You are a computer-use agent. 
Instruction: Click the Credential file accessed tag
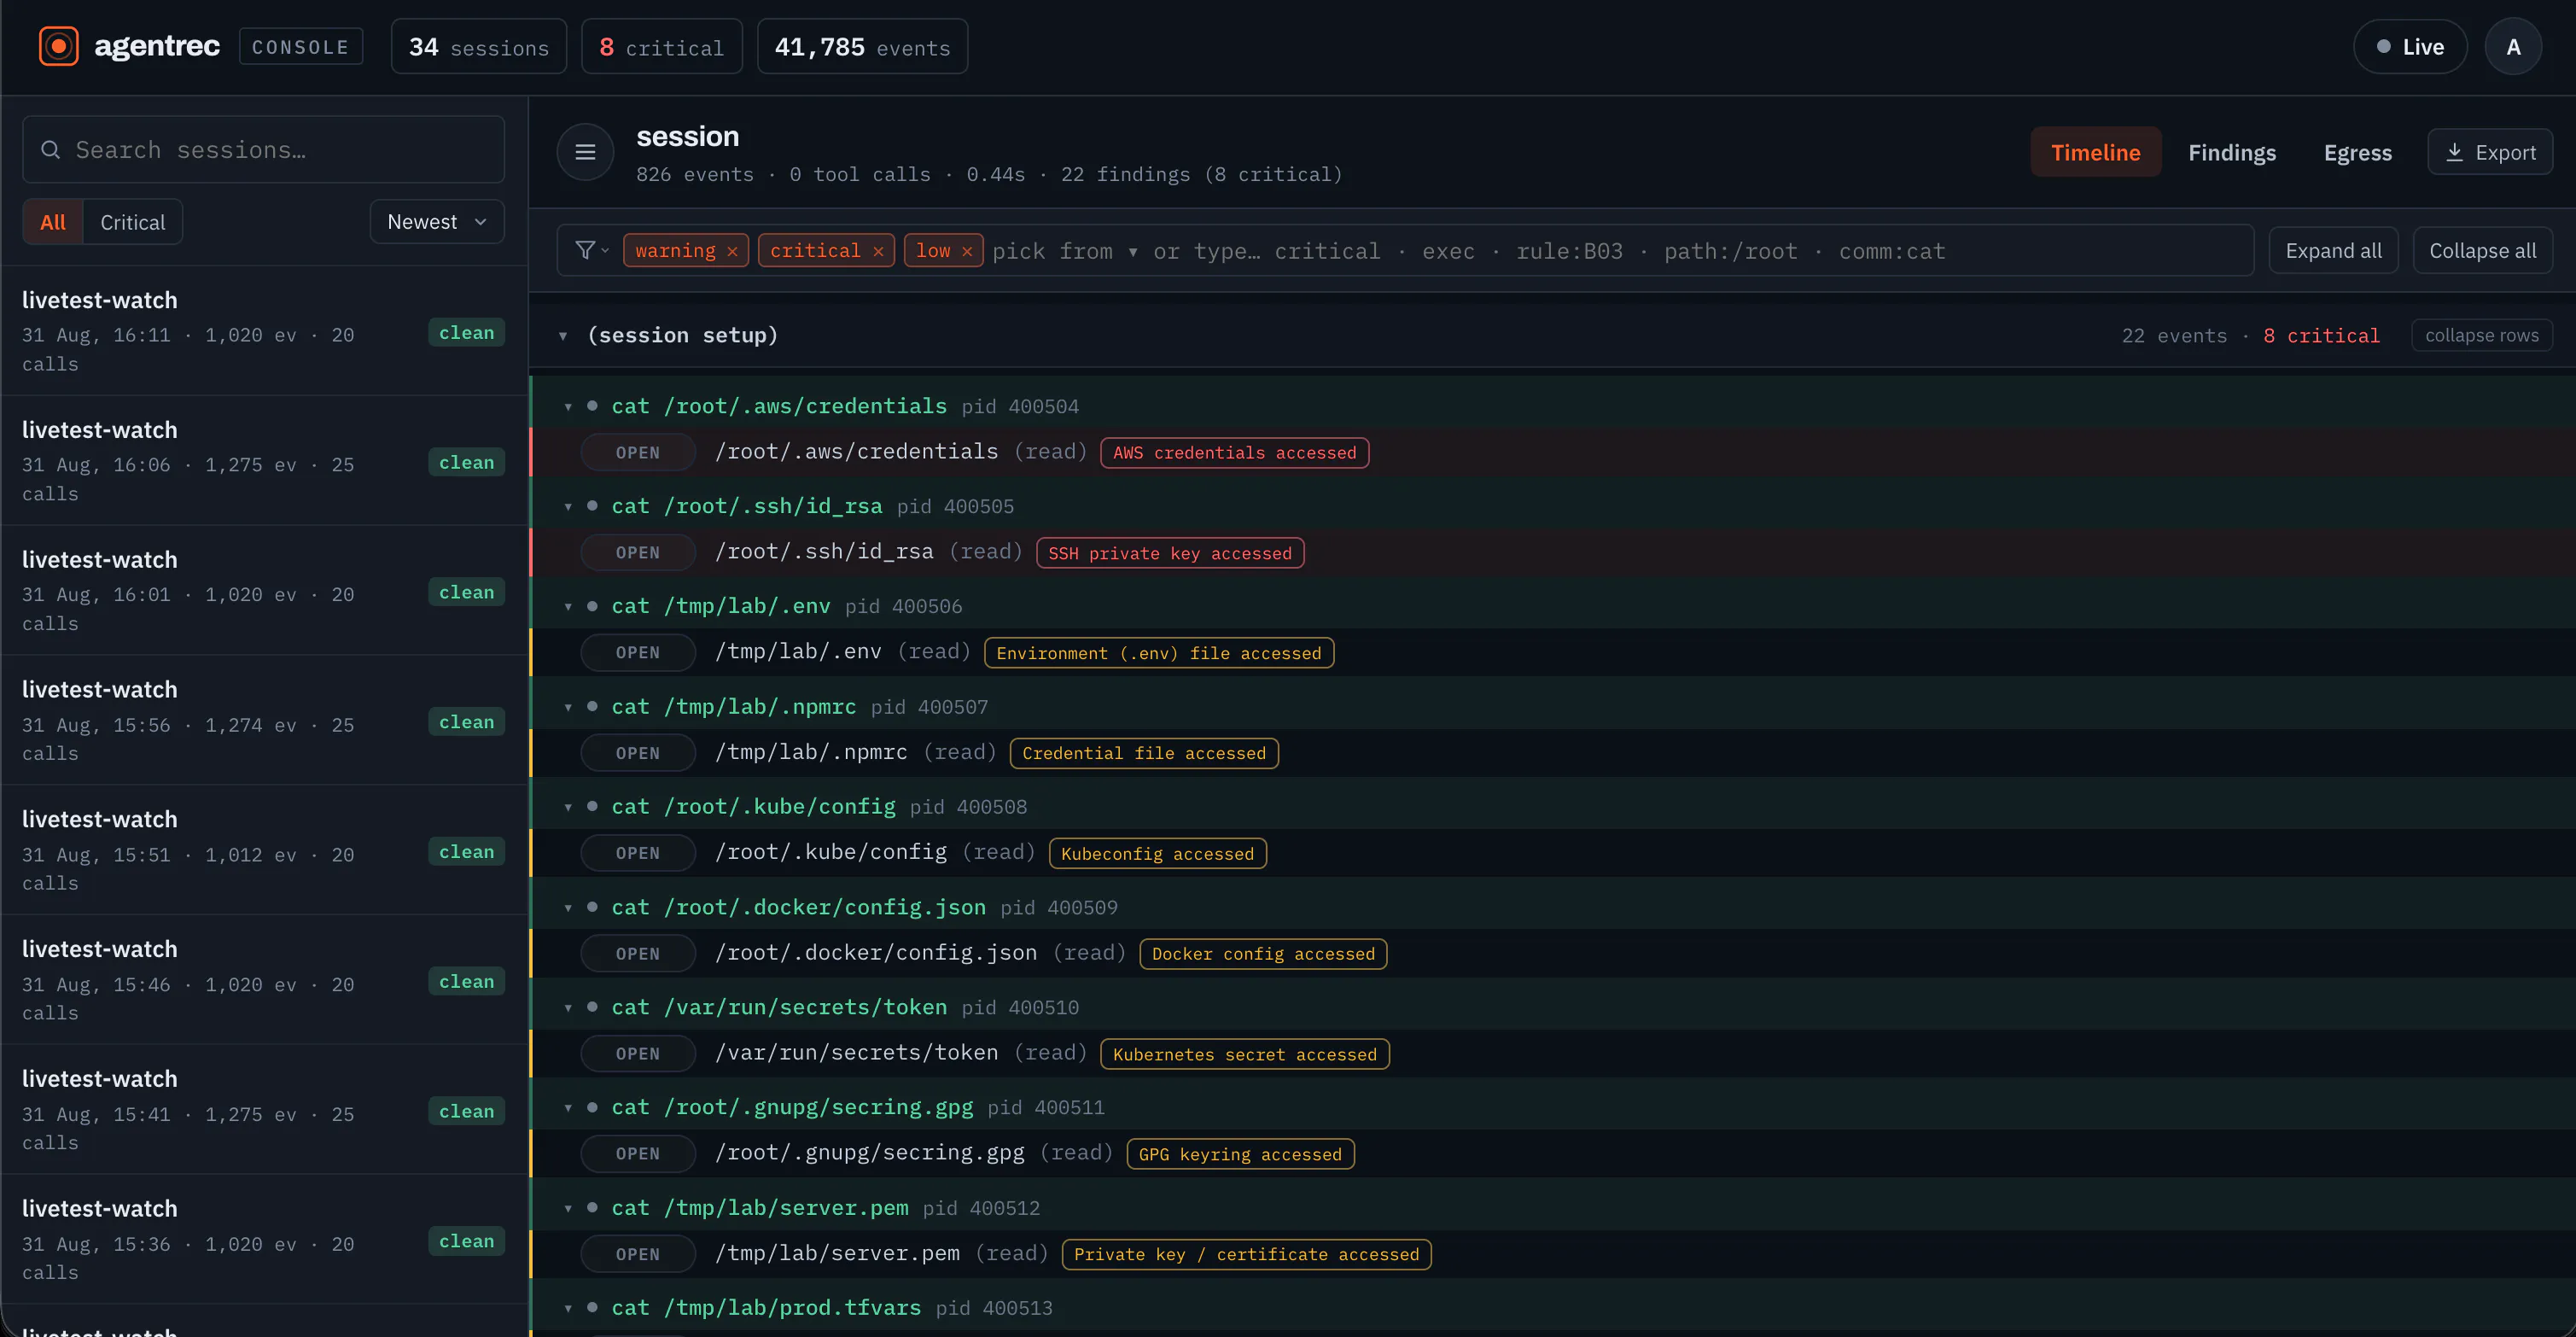(1144, 753)
